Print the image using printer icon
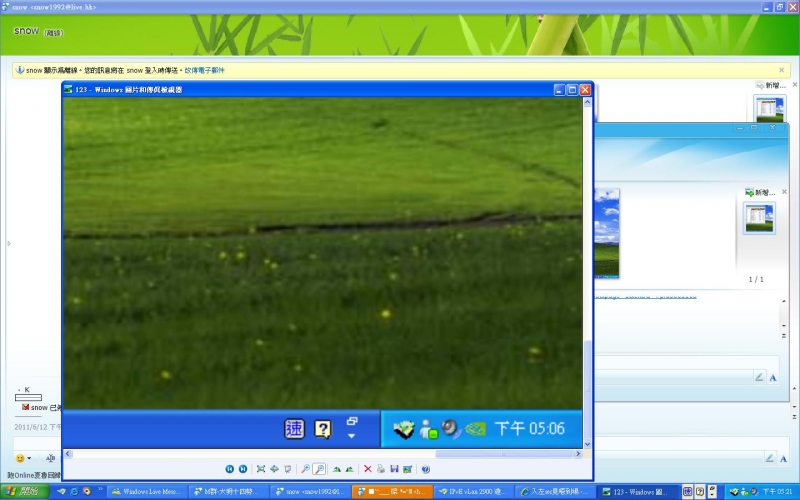The width and height of the screenshot is (800, 500). [x=381, y=469]
